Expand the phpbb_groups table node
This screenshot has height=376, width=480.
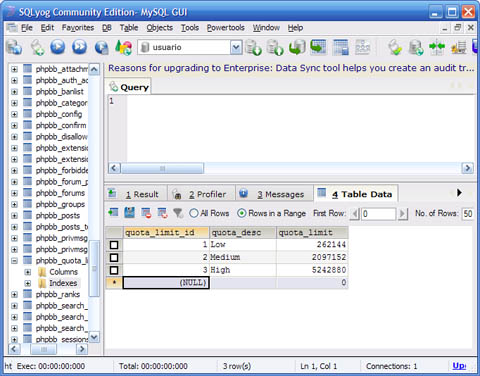point(14,205)
